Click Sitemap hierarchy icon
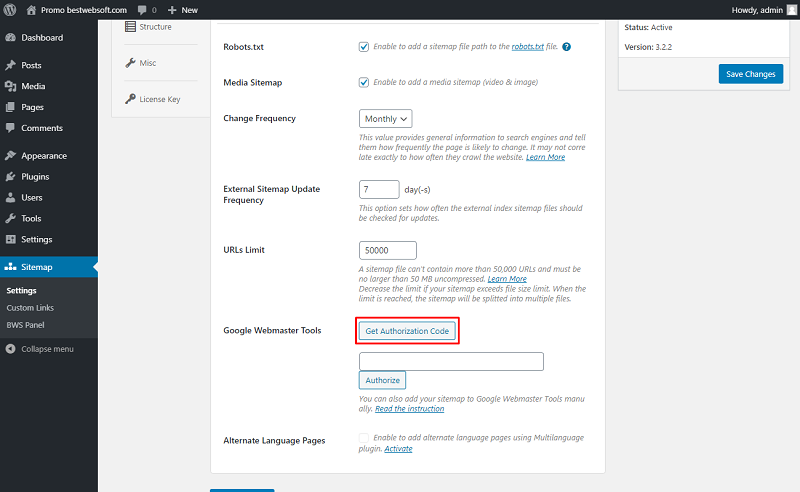 click(x=10, y=266)
